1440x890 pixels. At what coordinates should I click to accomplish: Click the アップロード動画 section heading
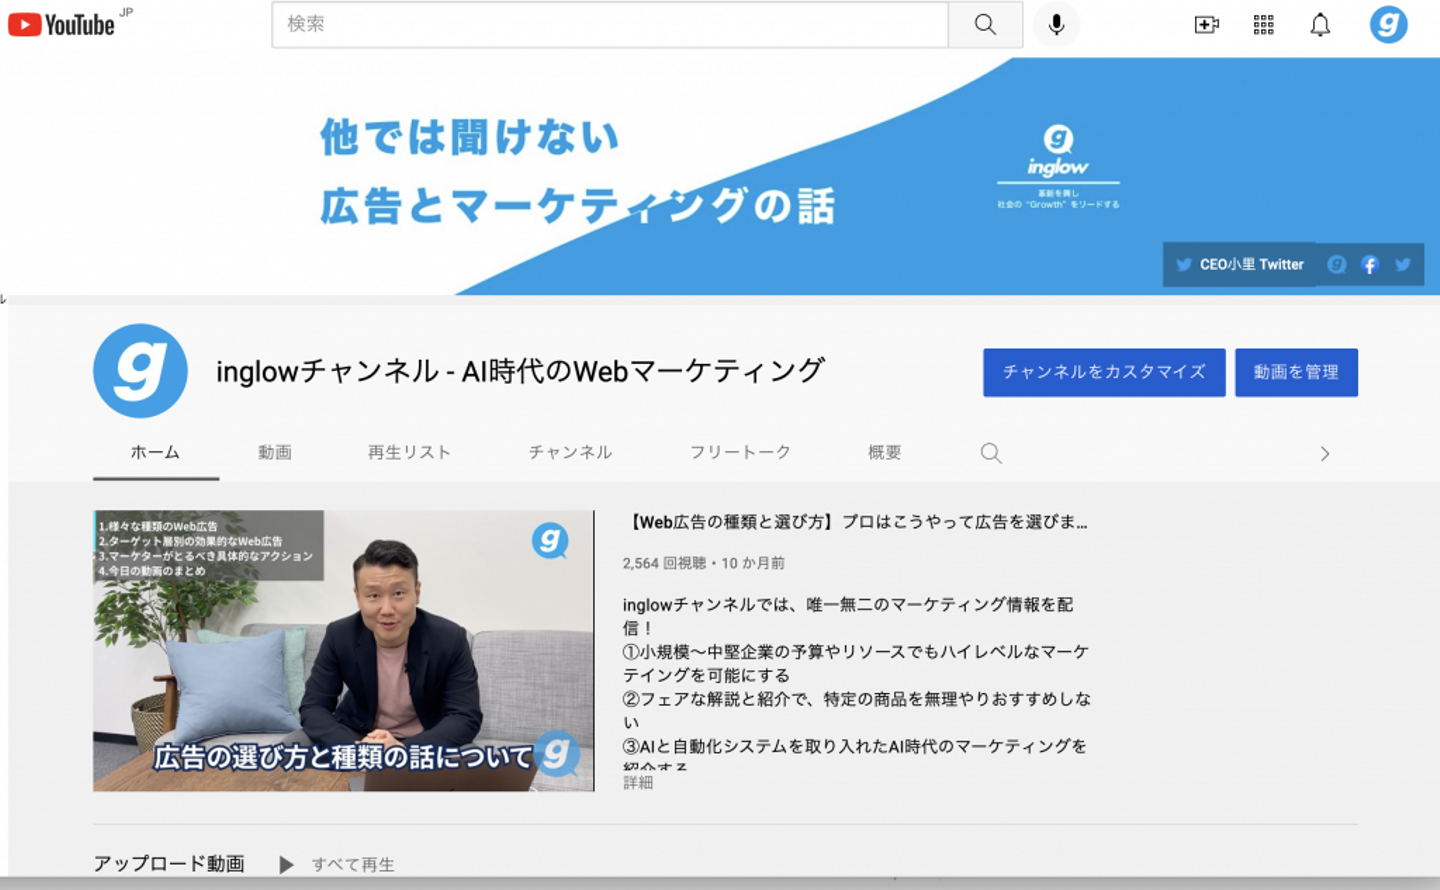(x=169, y=864)
